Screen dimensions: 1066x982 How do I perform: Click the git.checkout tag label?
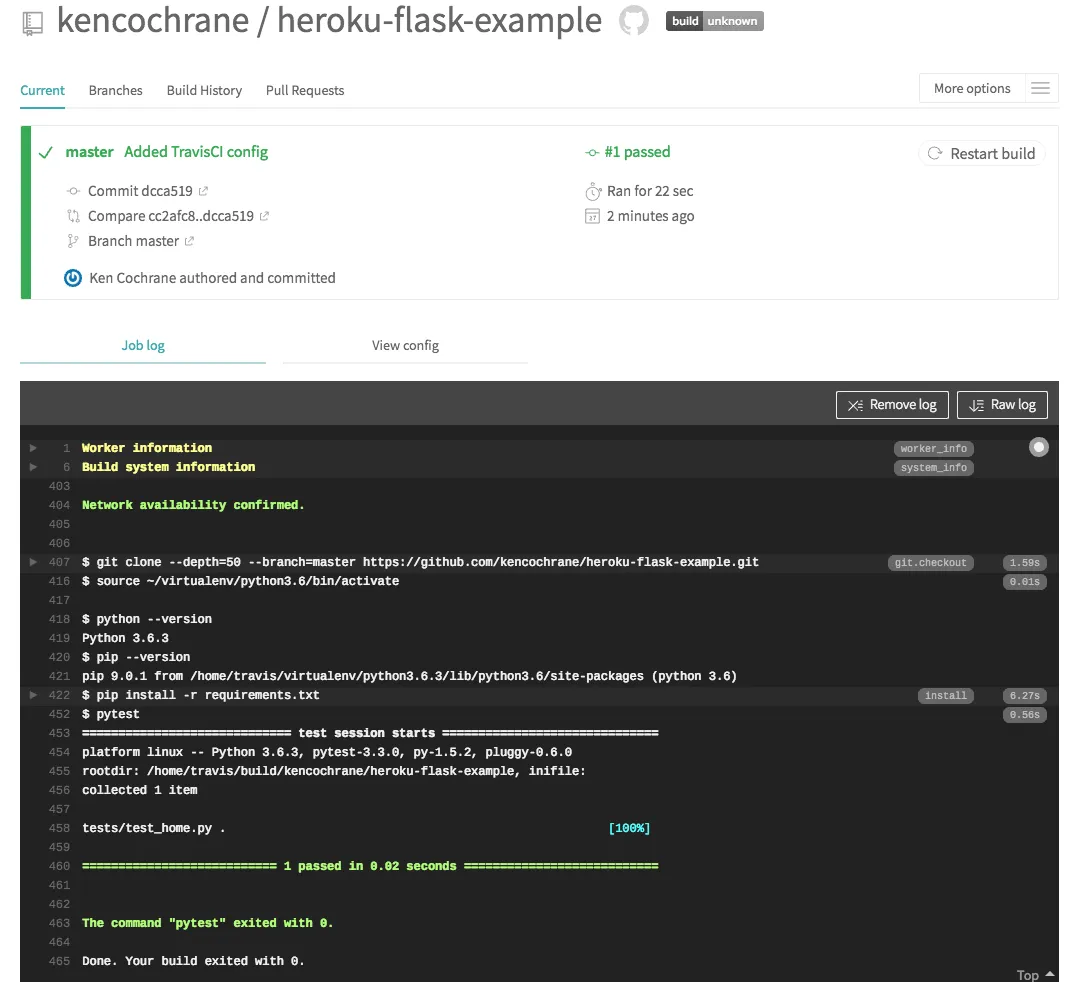click(931, 562)
